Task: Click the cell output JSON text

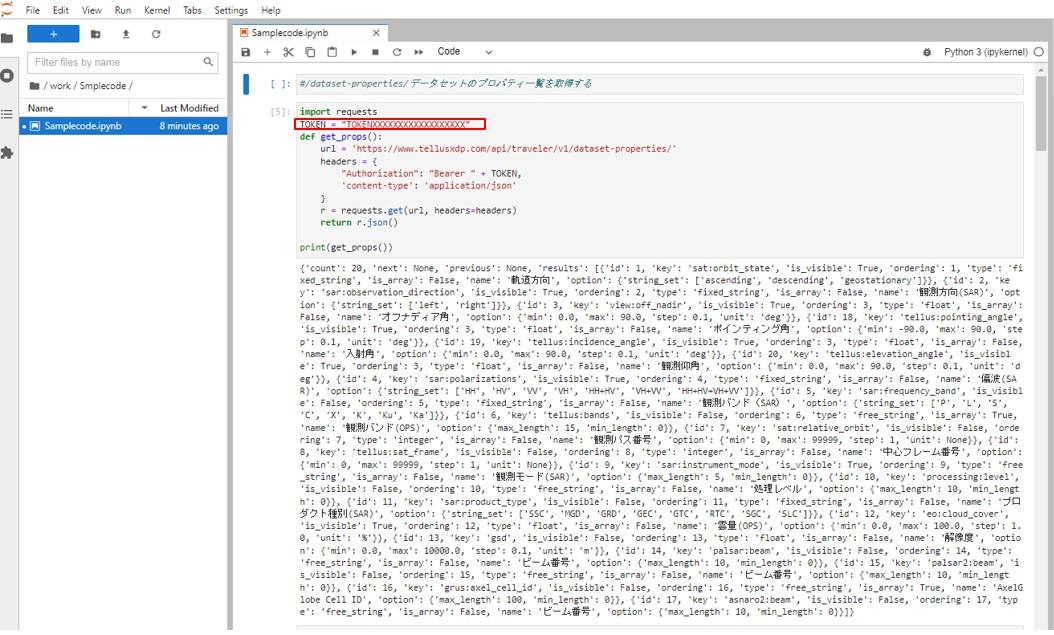Action: tap(660, 439)
